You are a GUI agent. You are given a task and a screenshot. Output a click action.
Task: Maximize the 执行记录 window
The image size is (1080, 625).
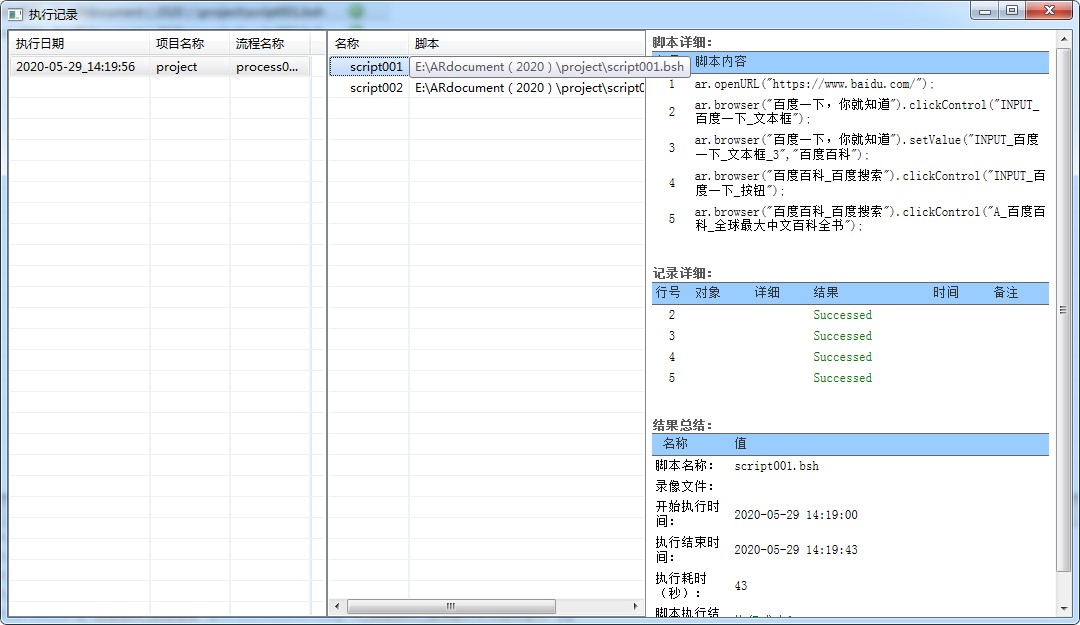[x=1012, y=10]
